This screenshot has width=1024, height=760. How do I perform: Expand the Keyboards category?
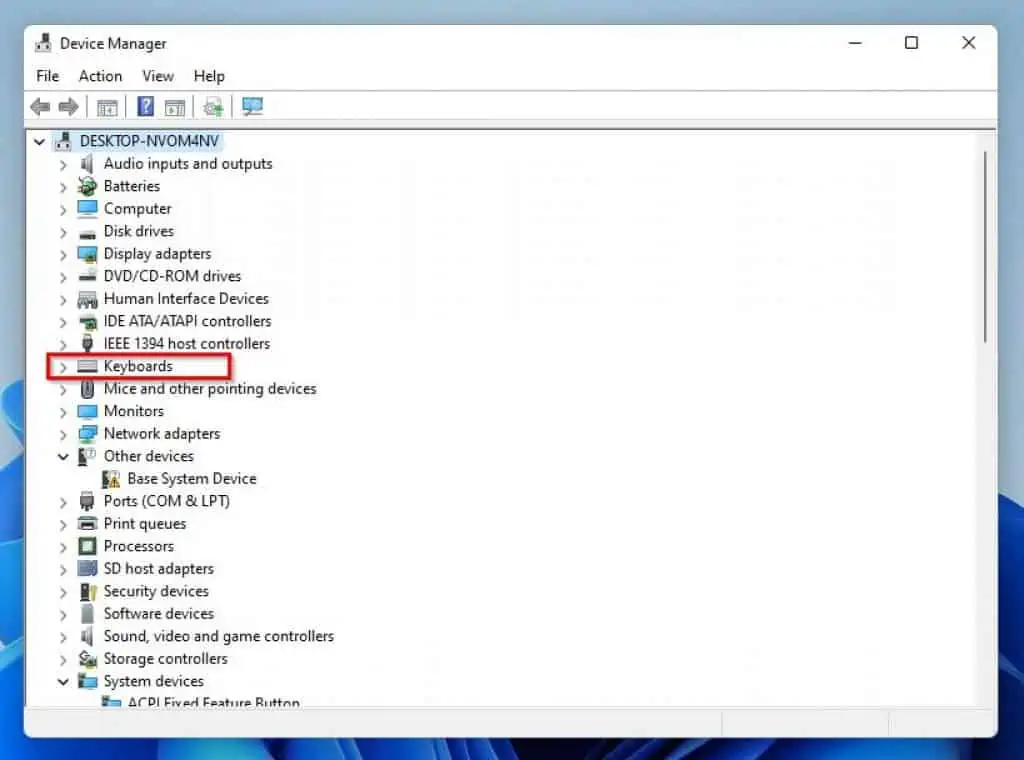tap(63, 366)
